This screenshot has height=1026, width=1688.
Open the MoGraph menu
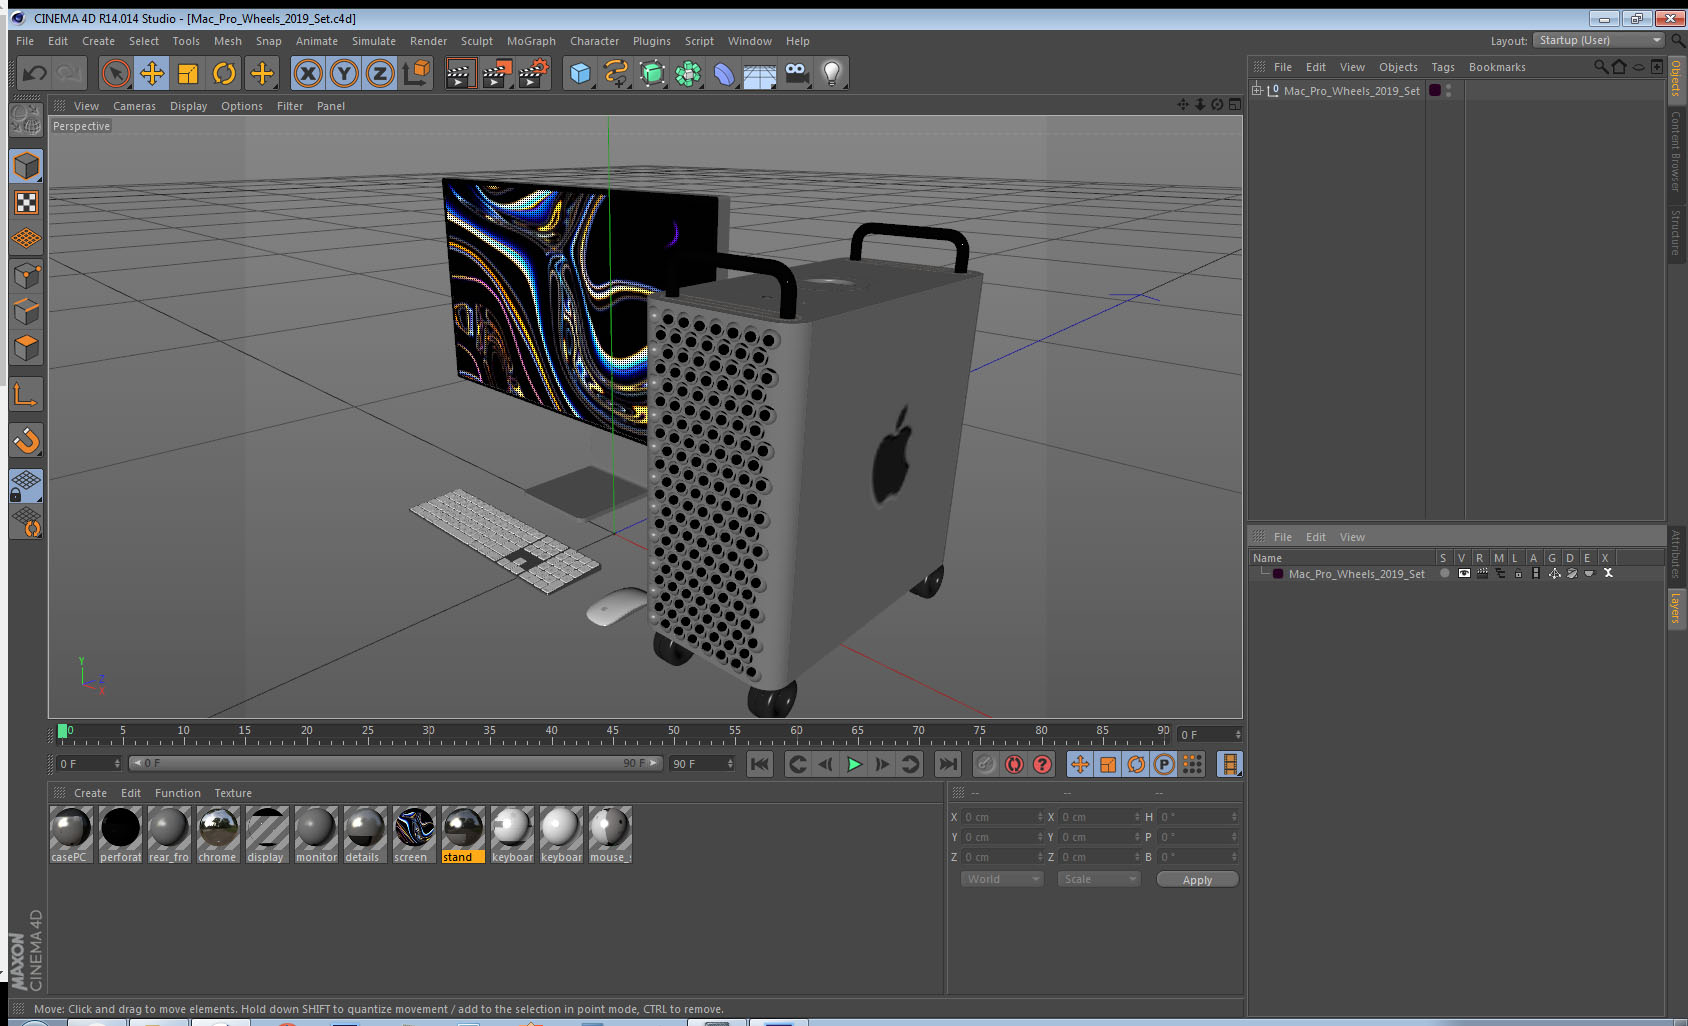point(531,41)
